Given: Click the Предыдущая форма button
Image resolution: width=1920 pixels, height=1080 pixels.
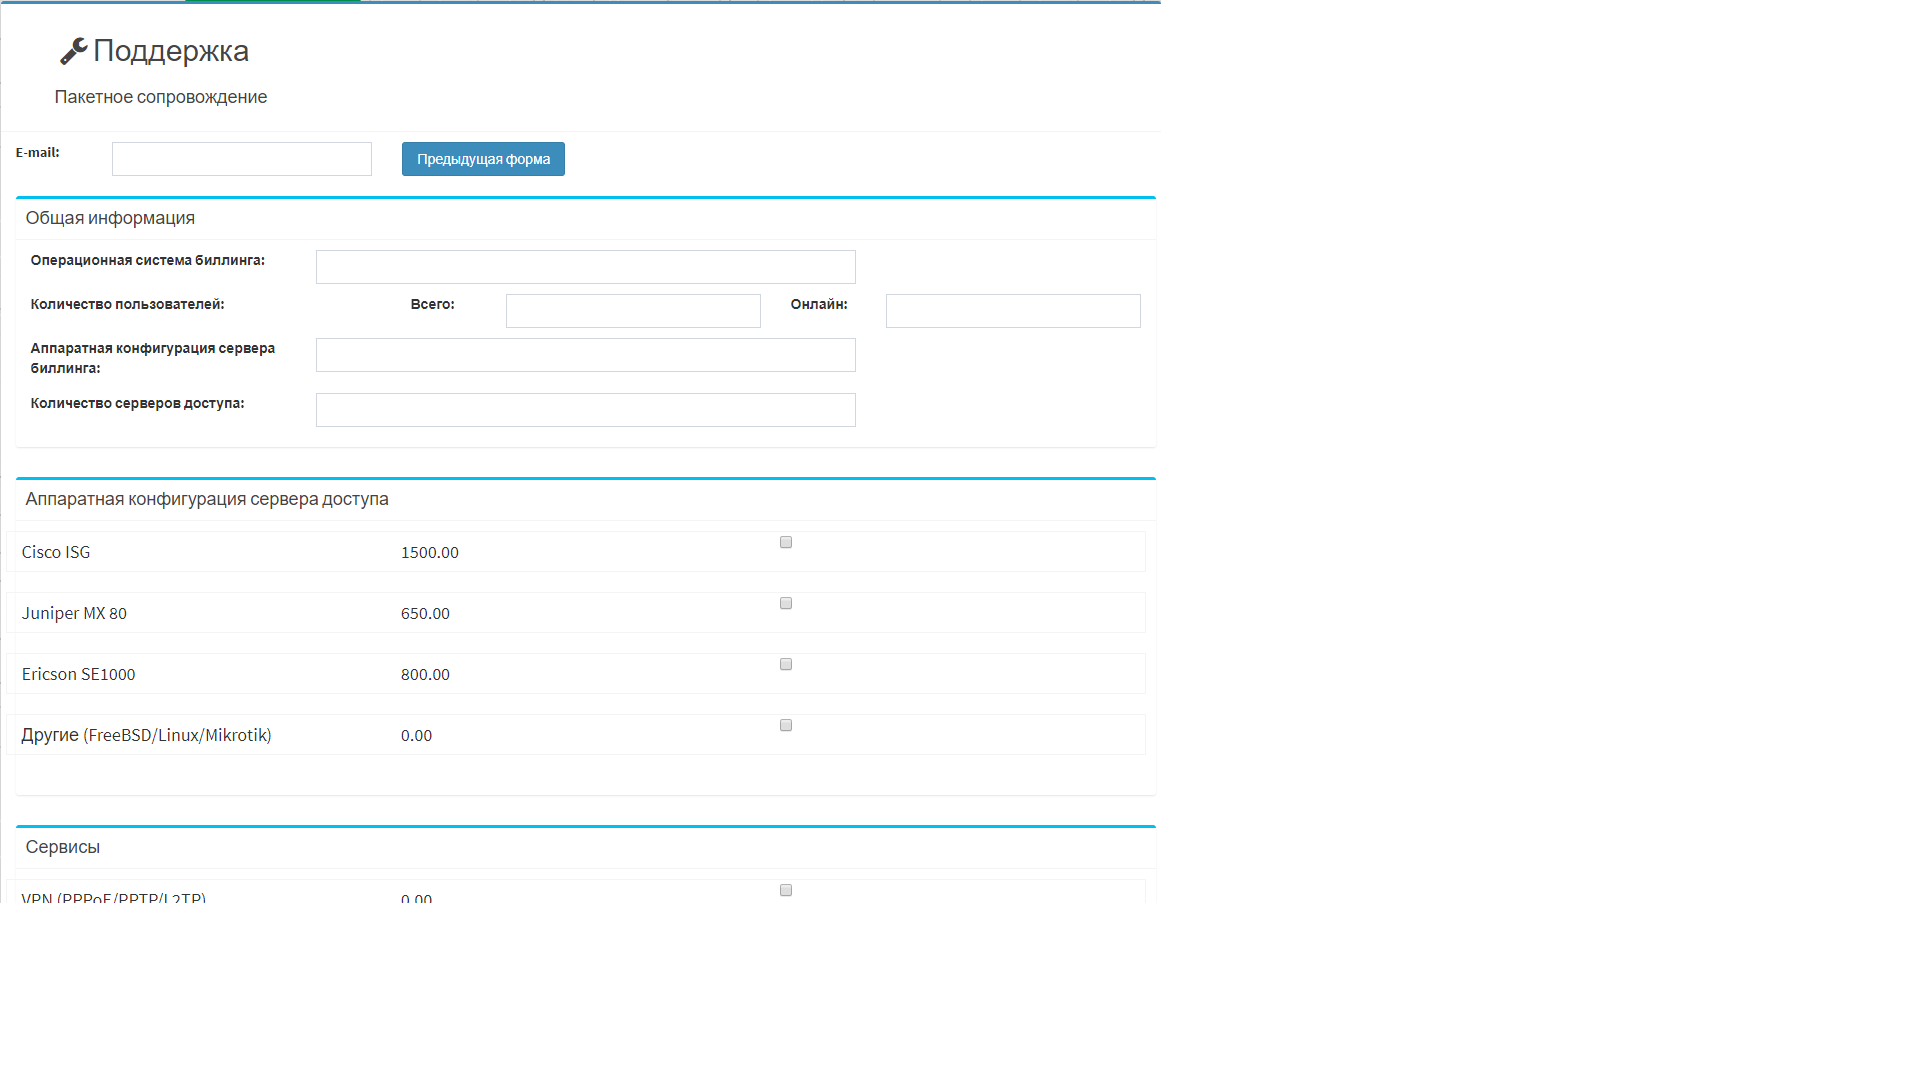Looking at the screenshot, I should coord(483,159).
